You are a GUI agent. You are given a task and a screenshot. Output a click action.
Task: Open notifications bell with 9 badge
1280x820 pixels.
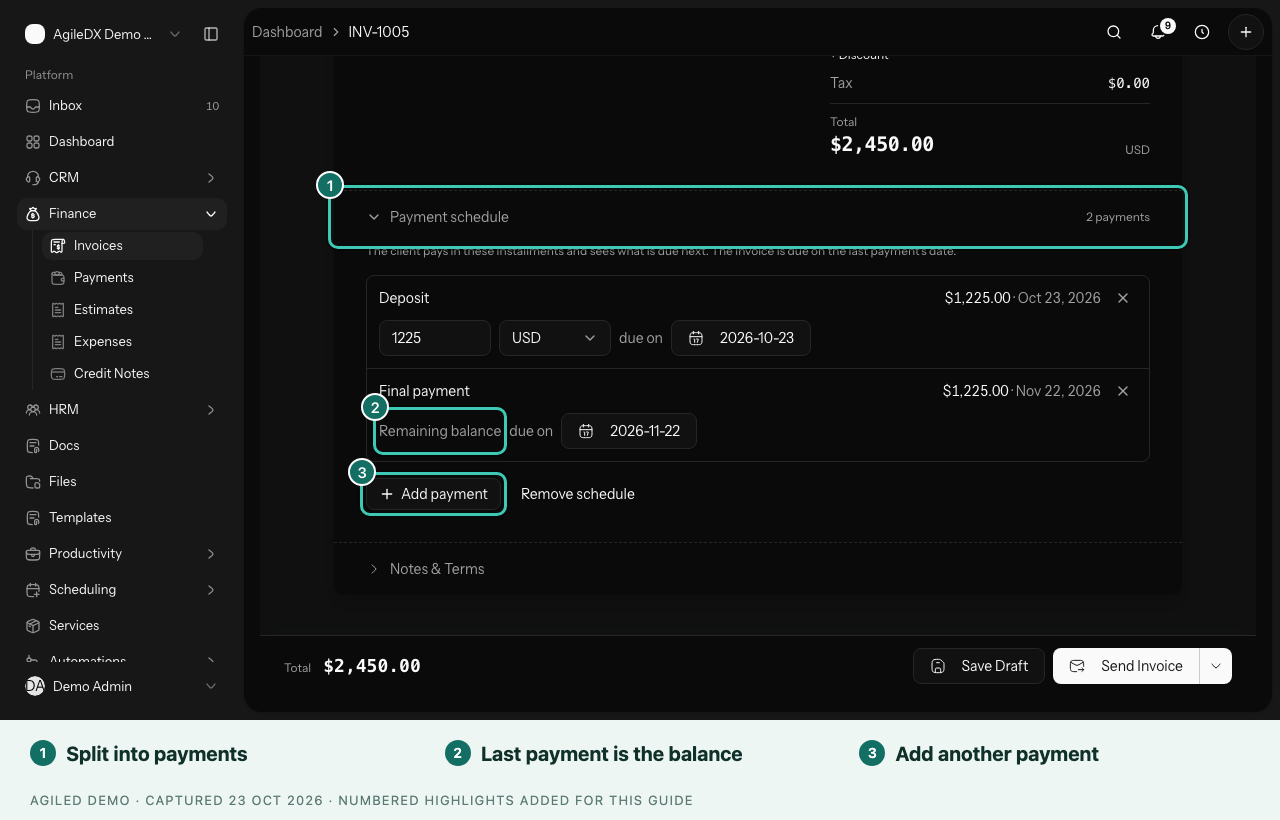coord(1158,32)
